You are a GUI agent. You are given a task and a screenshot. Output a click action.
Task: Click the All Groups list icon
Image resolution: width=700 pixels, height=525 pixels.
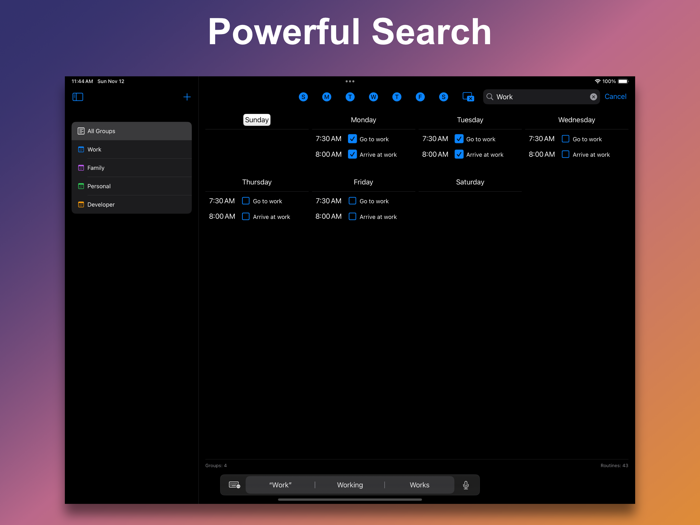coord(81,131)
